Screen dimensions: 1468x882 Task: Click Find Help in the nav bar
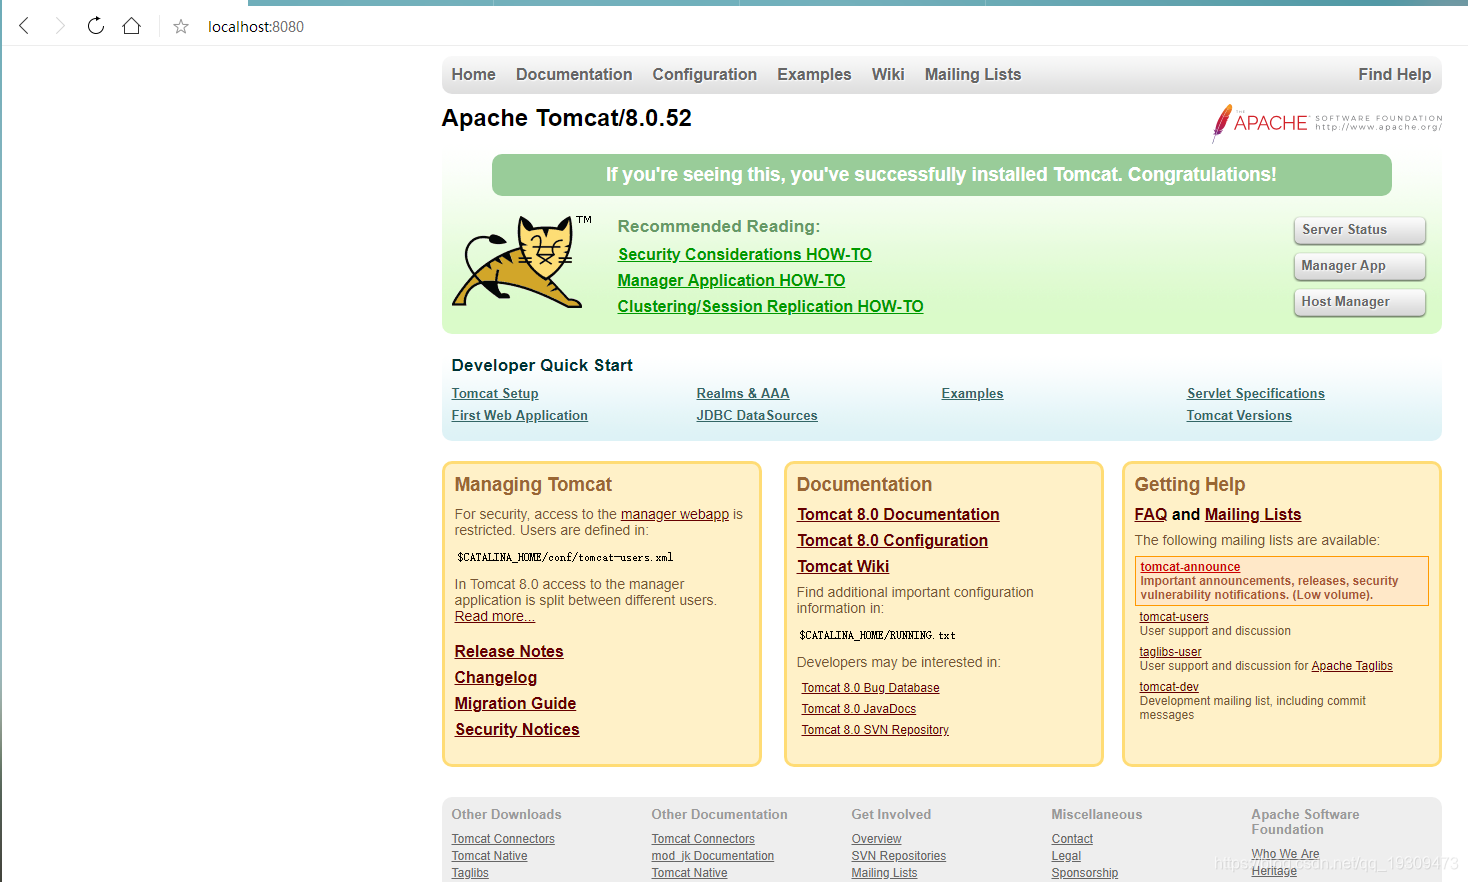click(x=1394, y=74)
